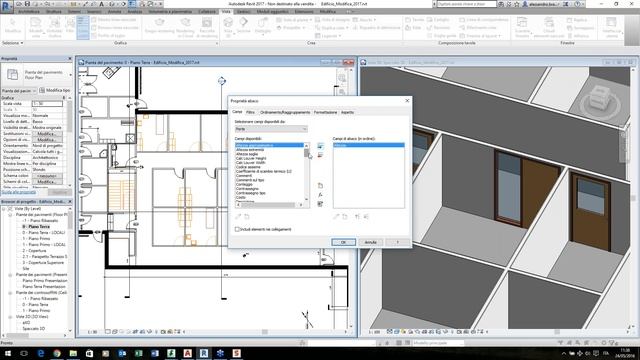Click the Revit icon in the taskbar
This screenshot has width=640, height=360.
(x=204, y=353)
